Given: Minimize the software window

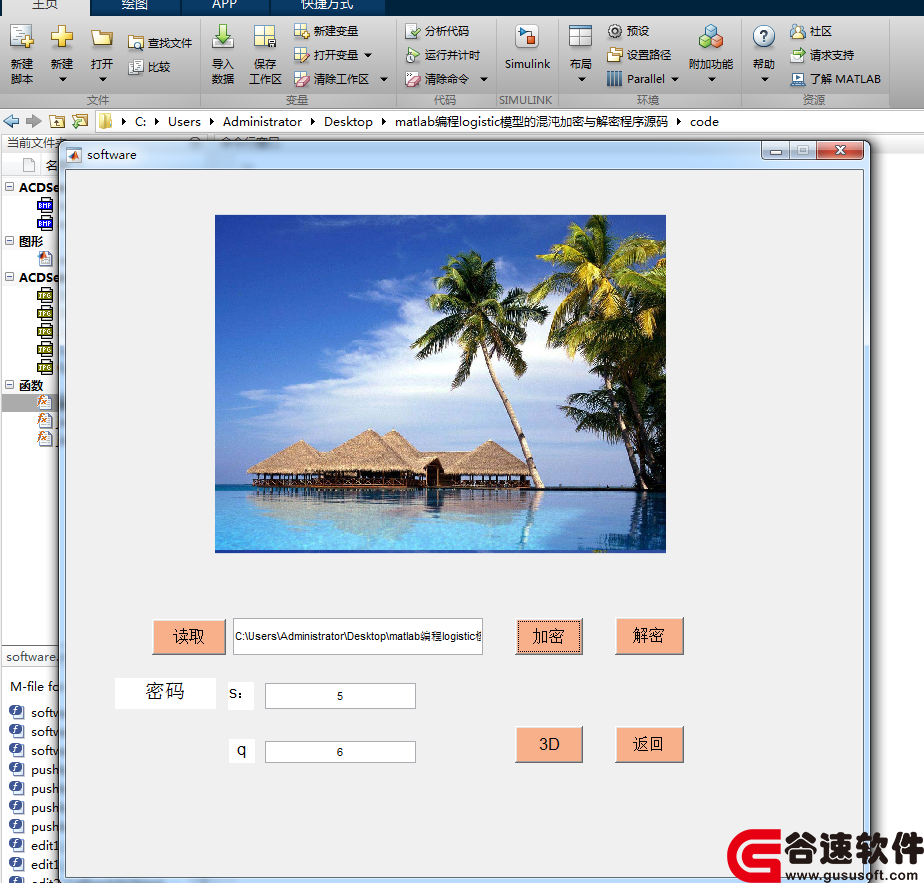Looking at the screenshot, I should pyautogui.click(x=776, y=151).
